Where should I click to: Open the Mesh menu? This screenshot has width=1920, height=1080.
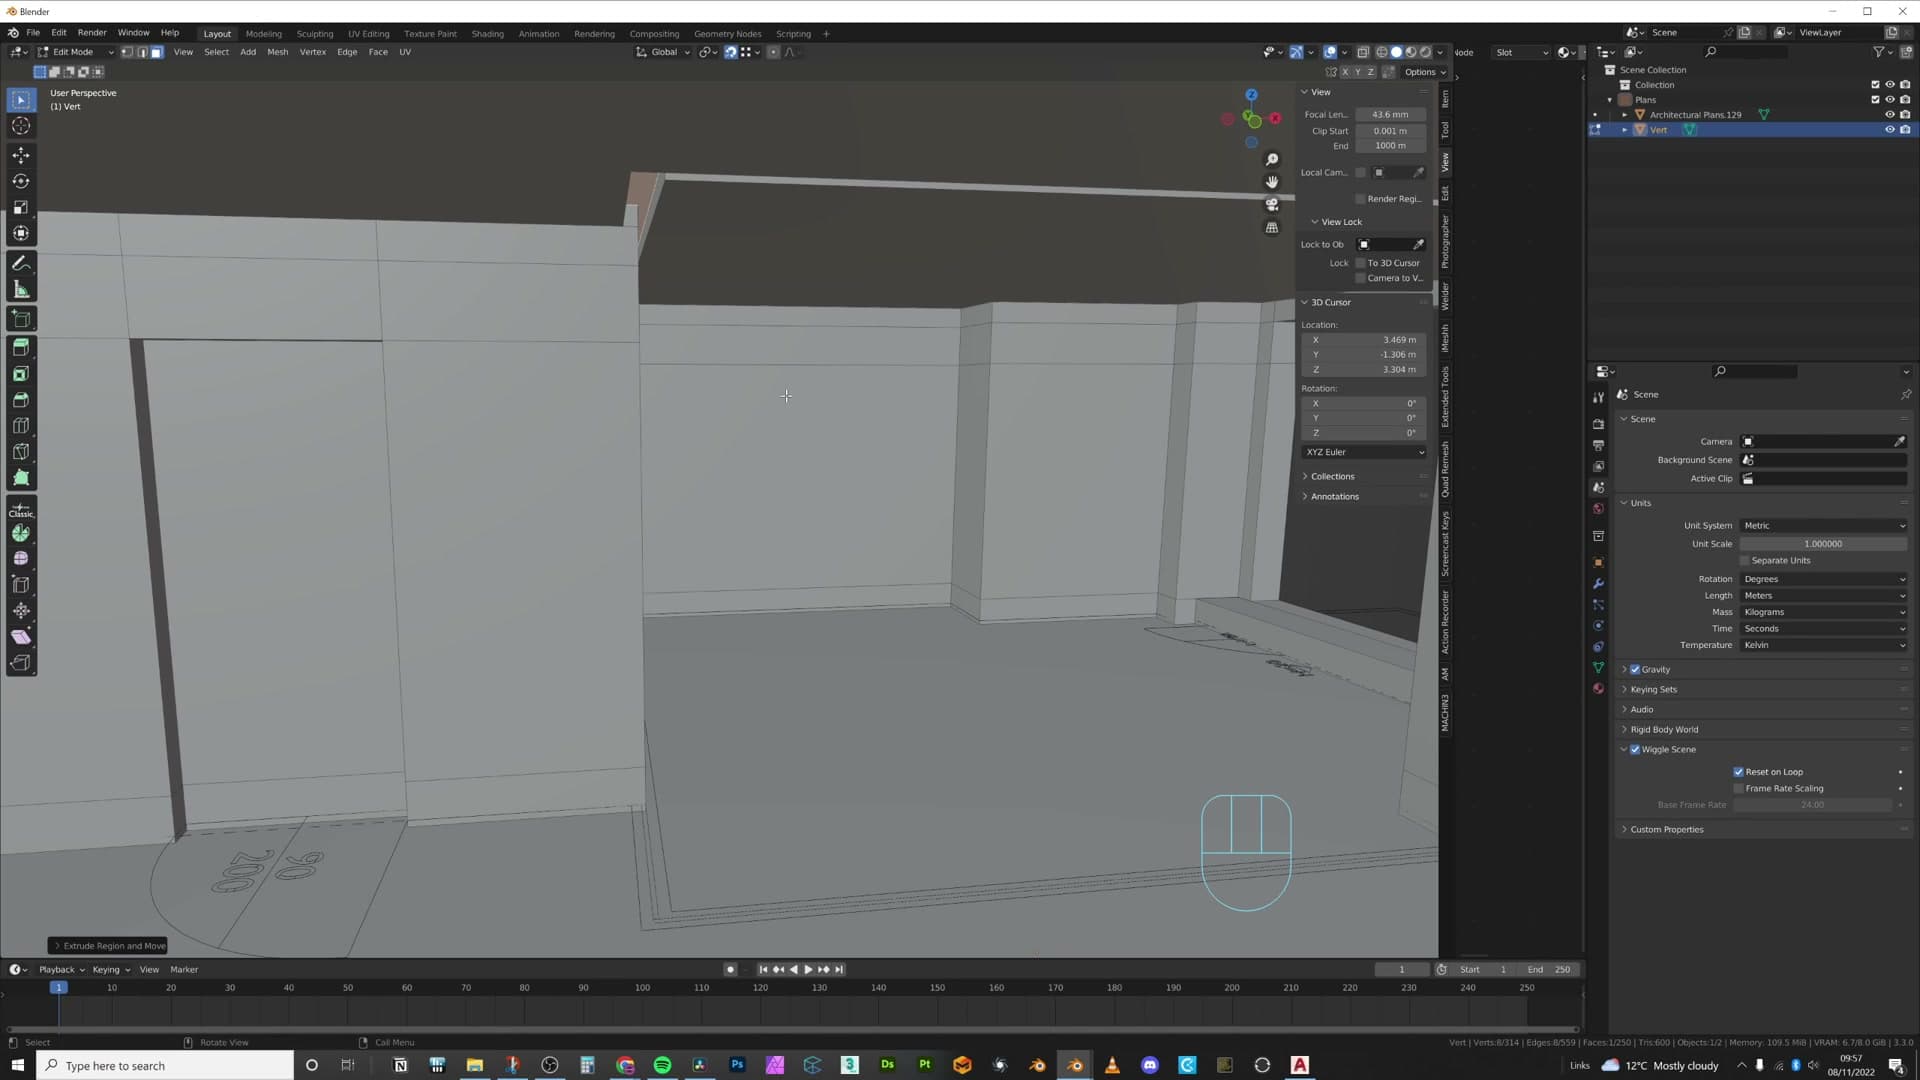pos(277,52)
